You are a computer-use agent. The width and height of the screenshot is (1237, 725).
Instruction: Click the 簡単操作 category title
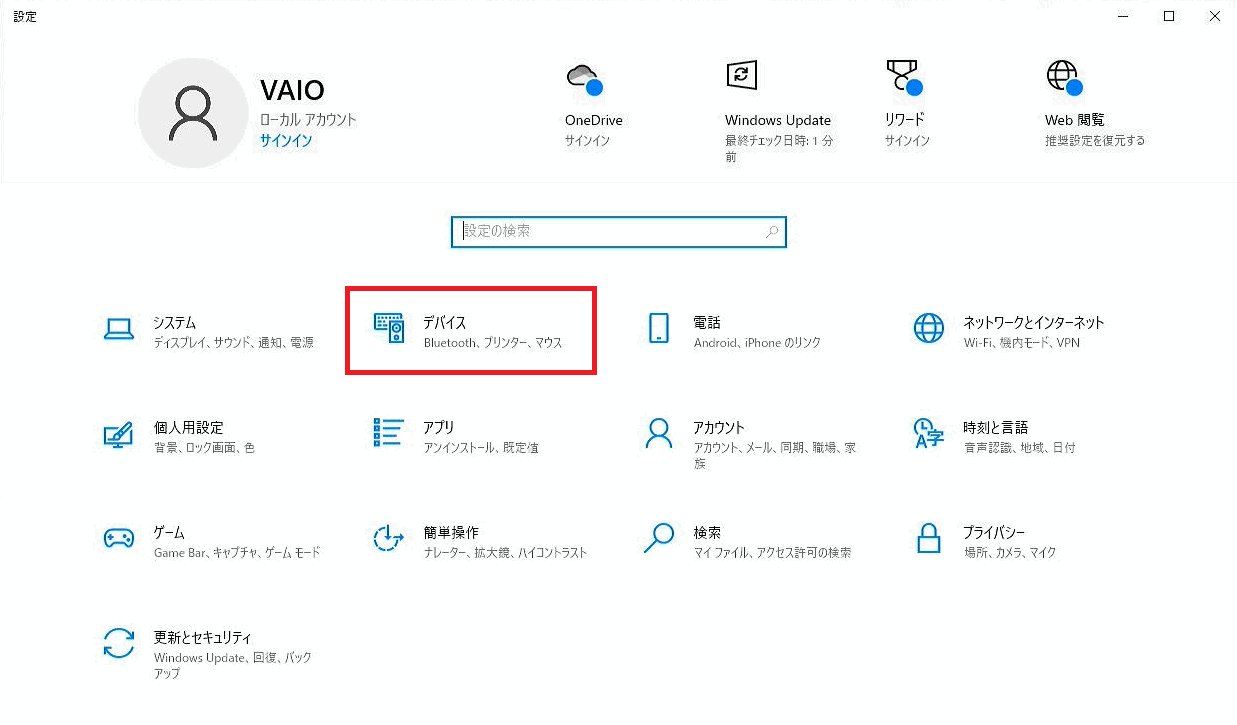(451, 533)
